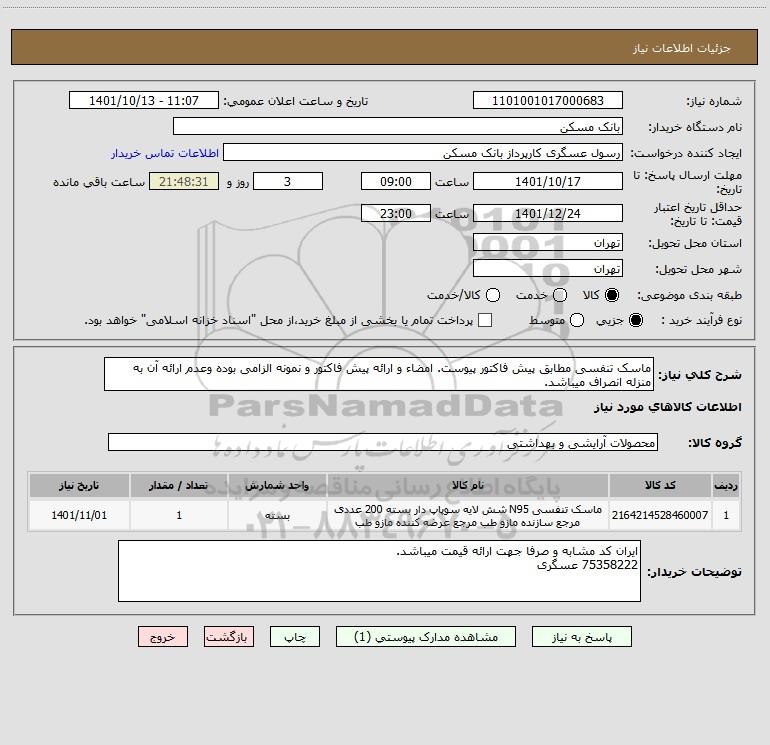Click the بازگشت back button
Screen dimensions: 770x745
229,636
